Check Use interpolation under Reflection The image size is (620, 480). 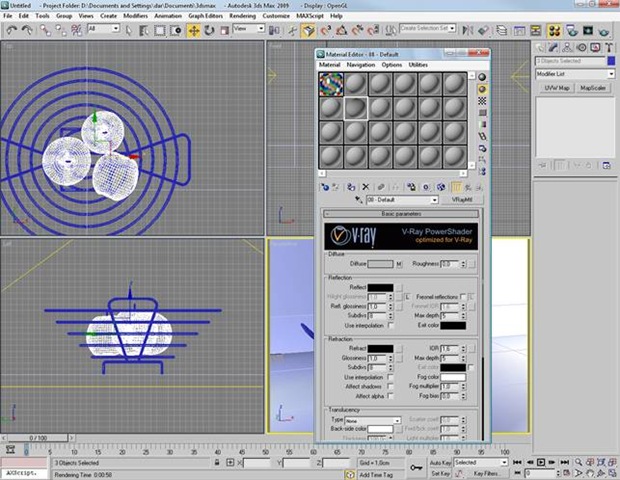tap(391, 325)
